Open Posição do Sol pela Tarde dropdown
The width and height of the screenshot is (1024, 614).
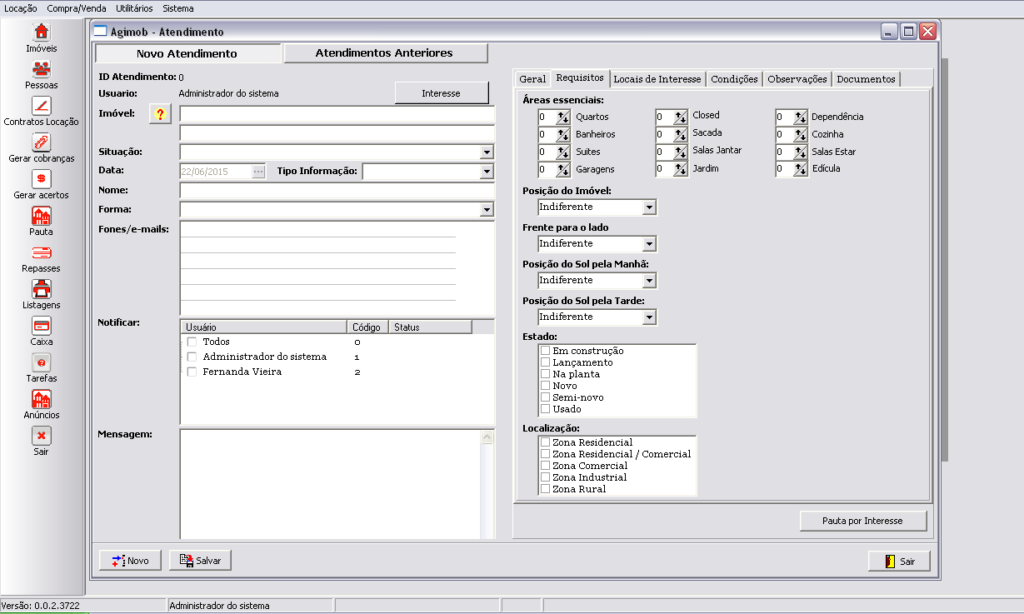pos(648,317)
